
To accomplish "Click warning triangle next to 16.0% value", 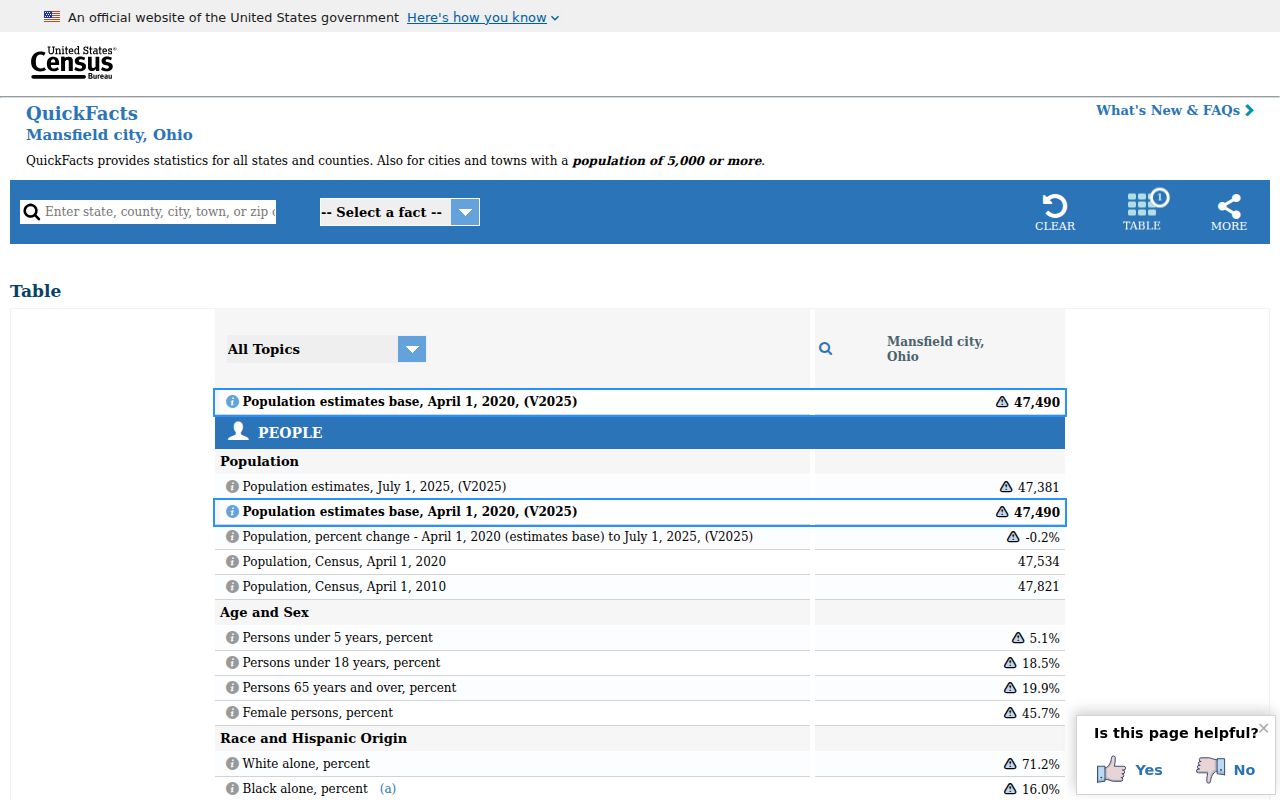I will (1010, 789).
